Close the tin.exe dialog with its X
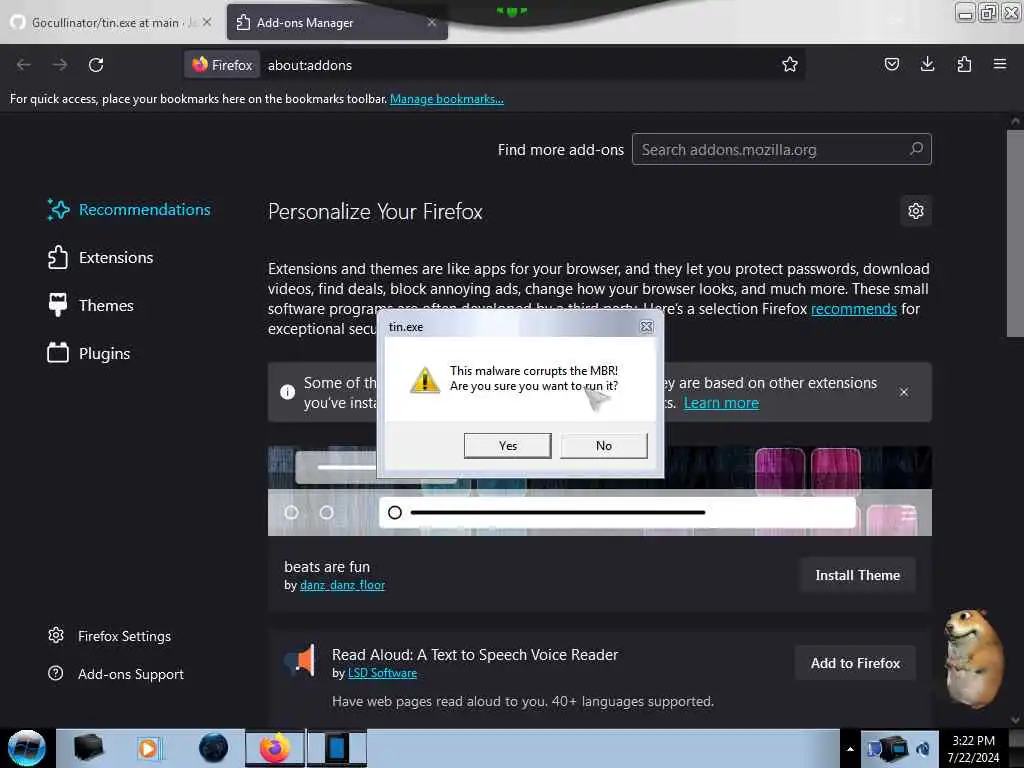The height and width of the screenshot is (768, 1024). coord(646,327)
